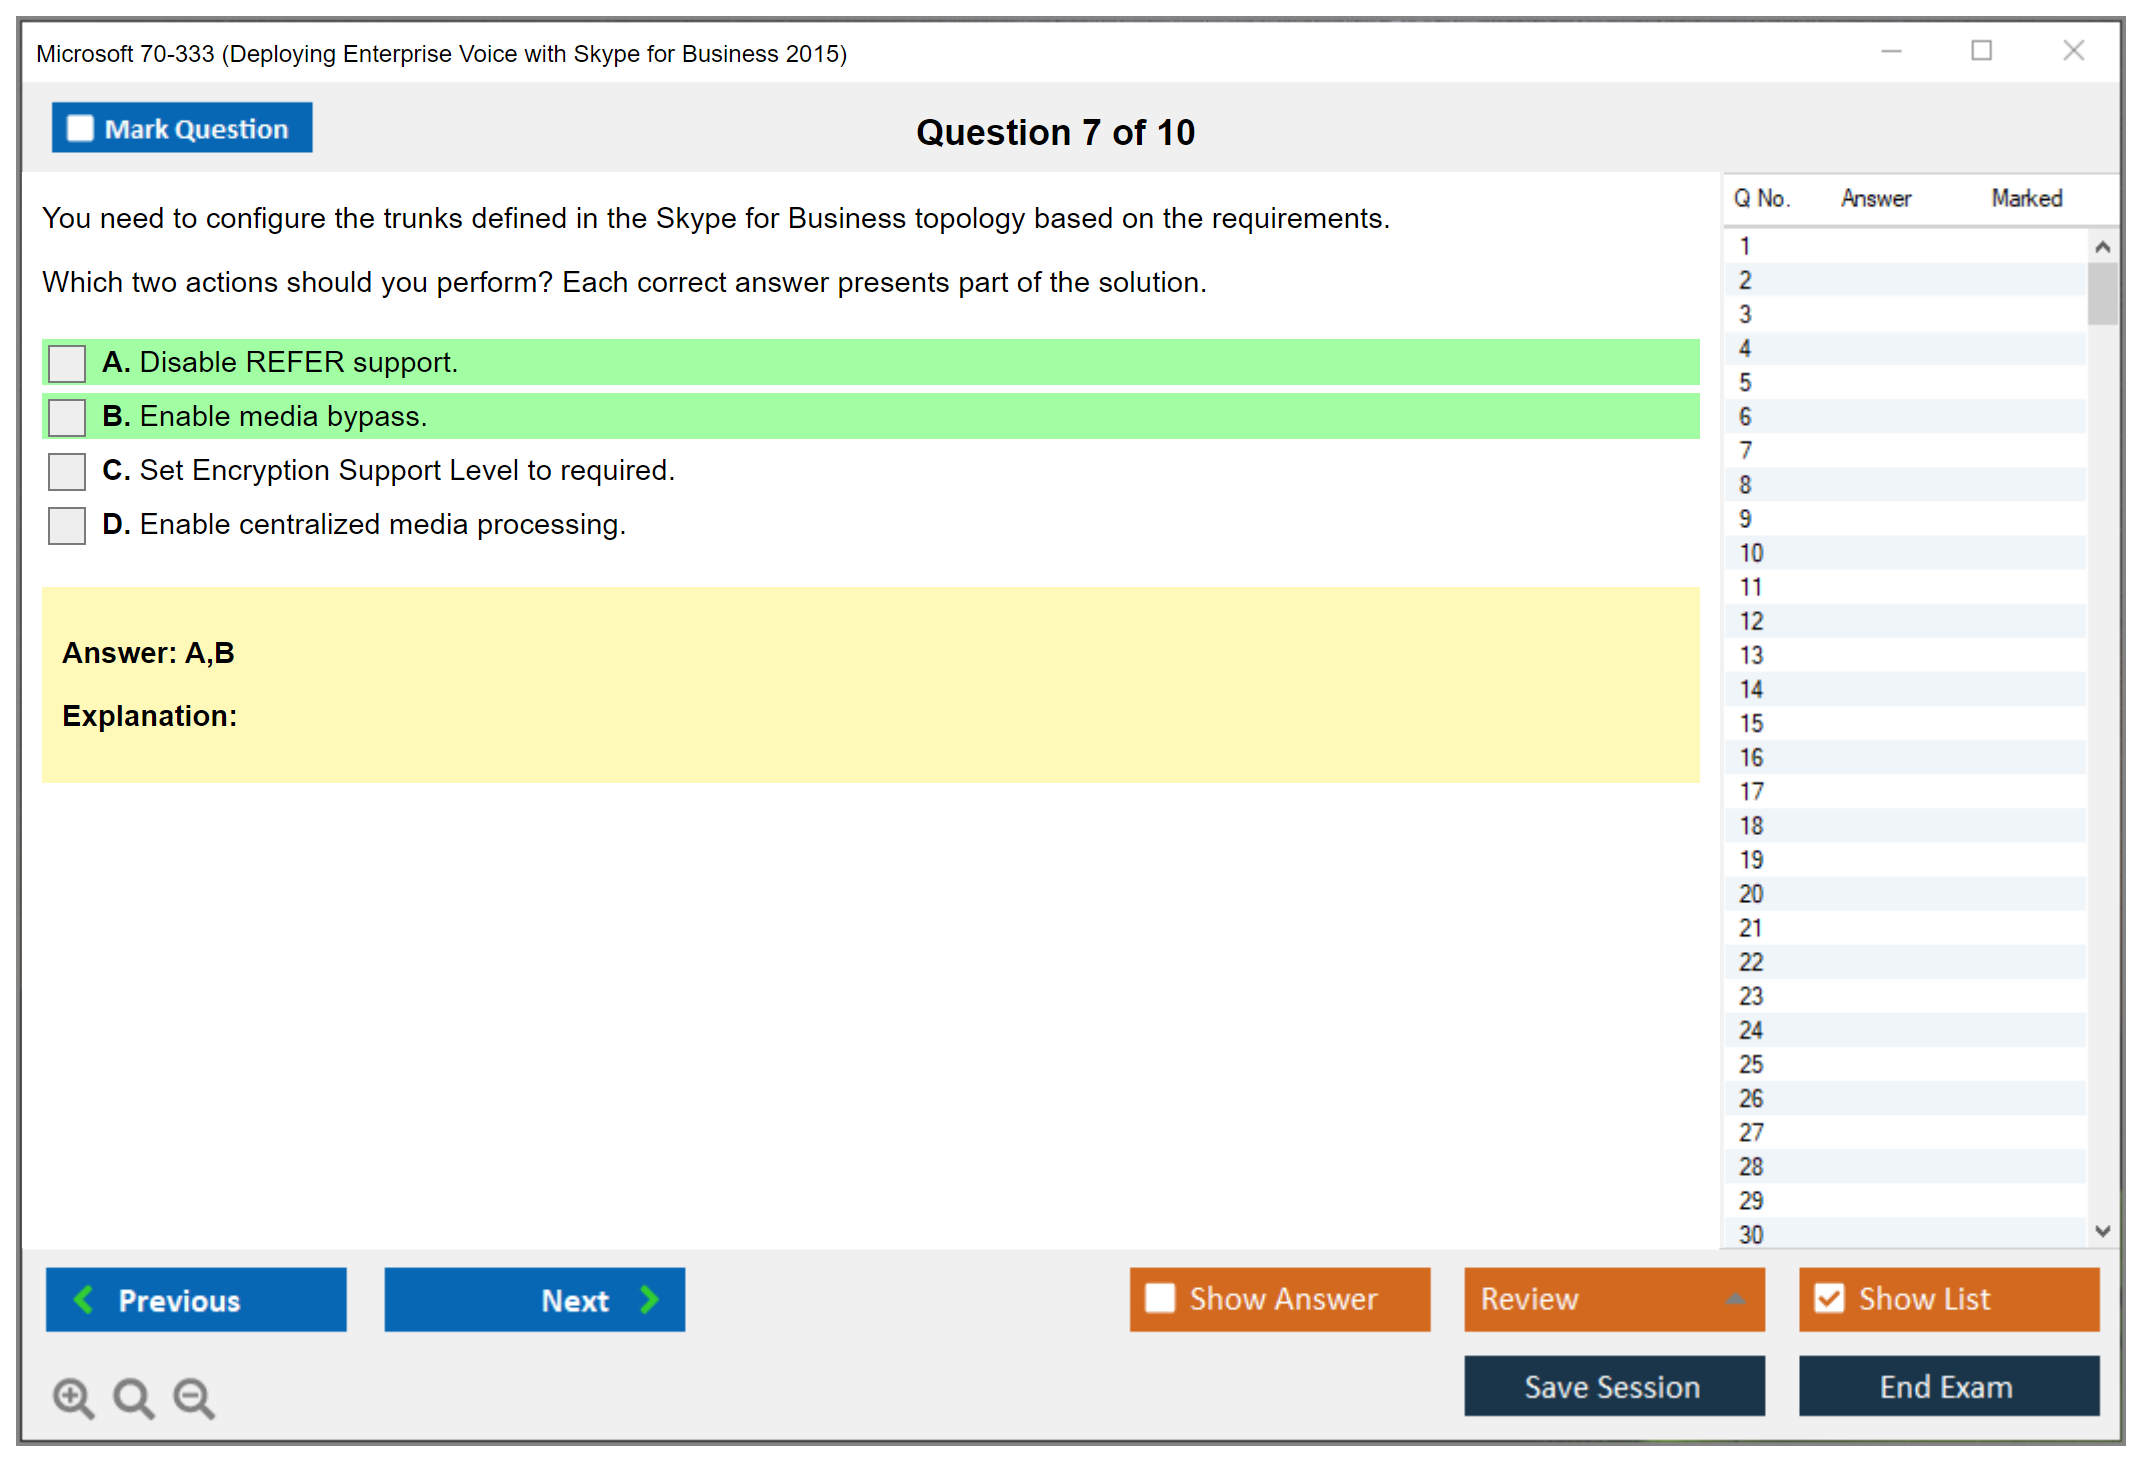This screenshot has height=1470, width=2150.
Task: Click the reset zoom magnifier icon
Action: (x=133, y=1397)
